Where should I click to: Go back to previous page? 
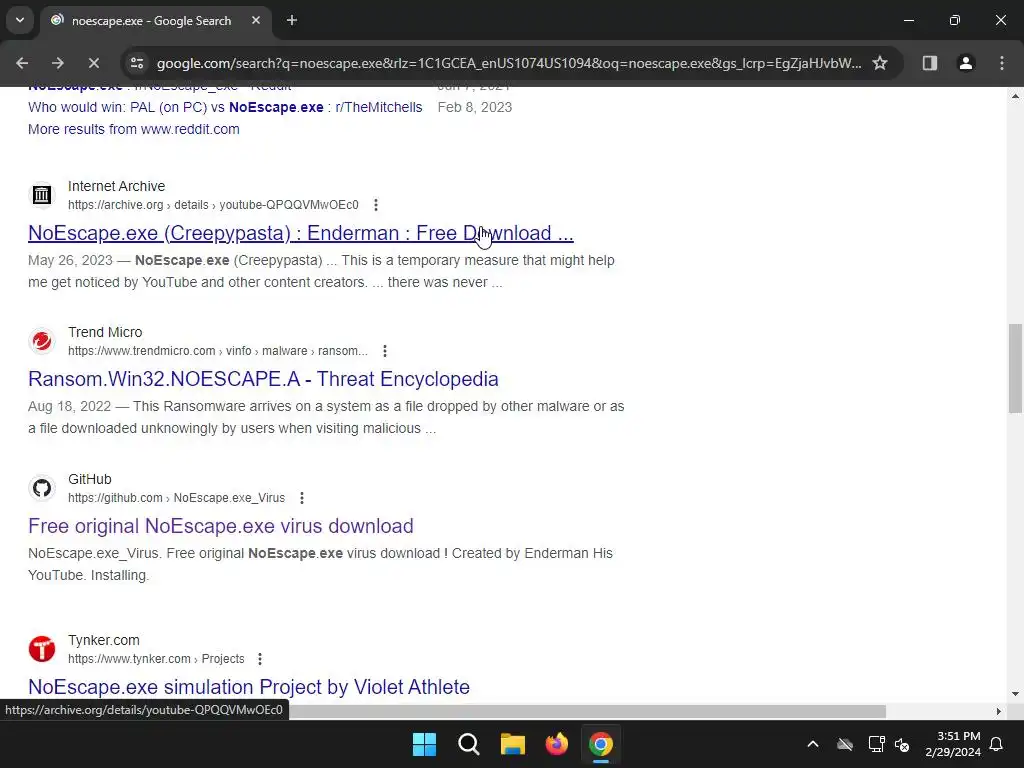pyautogui.click(x=22, y=63)
